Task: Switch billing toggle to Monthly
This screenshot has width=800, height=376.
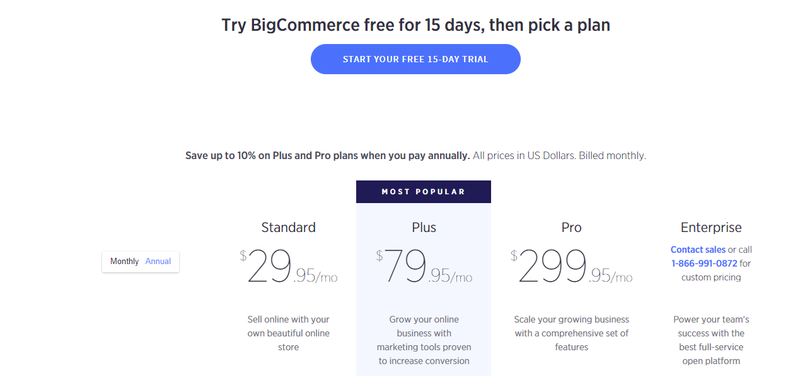Action: pos(124,261)
